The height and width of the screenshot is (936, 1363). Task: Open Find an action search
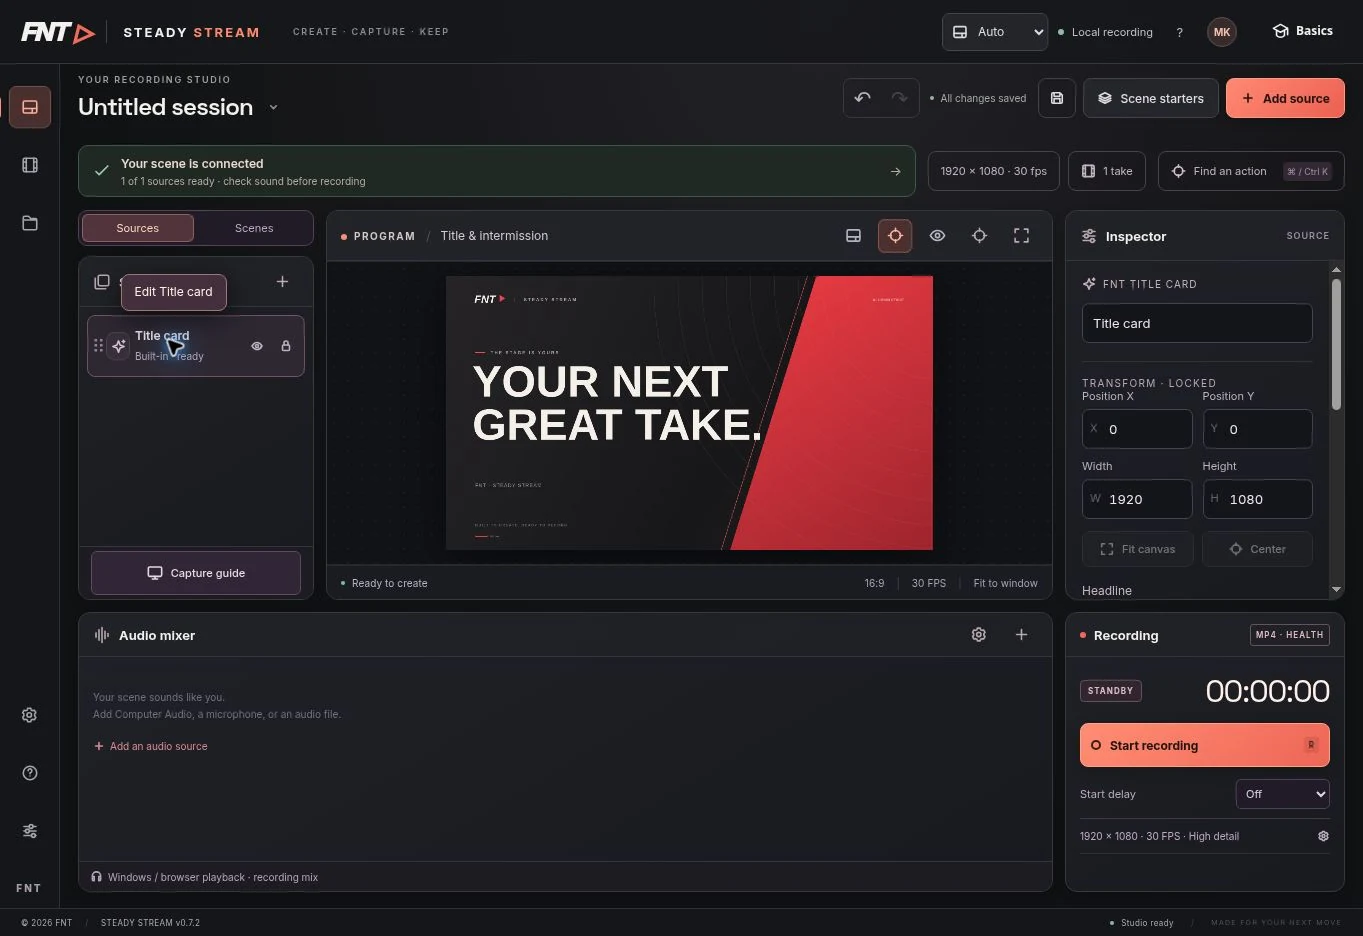[1251, 171]
